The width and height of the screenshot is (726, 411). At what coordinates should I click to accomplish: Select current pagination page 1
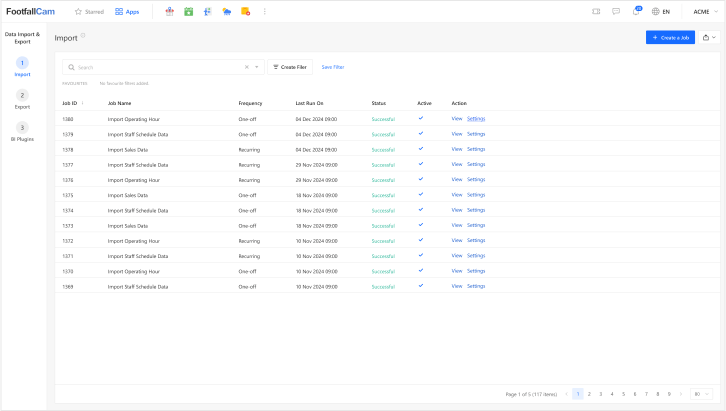577,394
